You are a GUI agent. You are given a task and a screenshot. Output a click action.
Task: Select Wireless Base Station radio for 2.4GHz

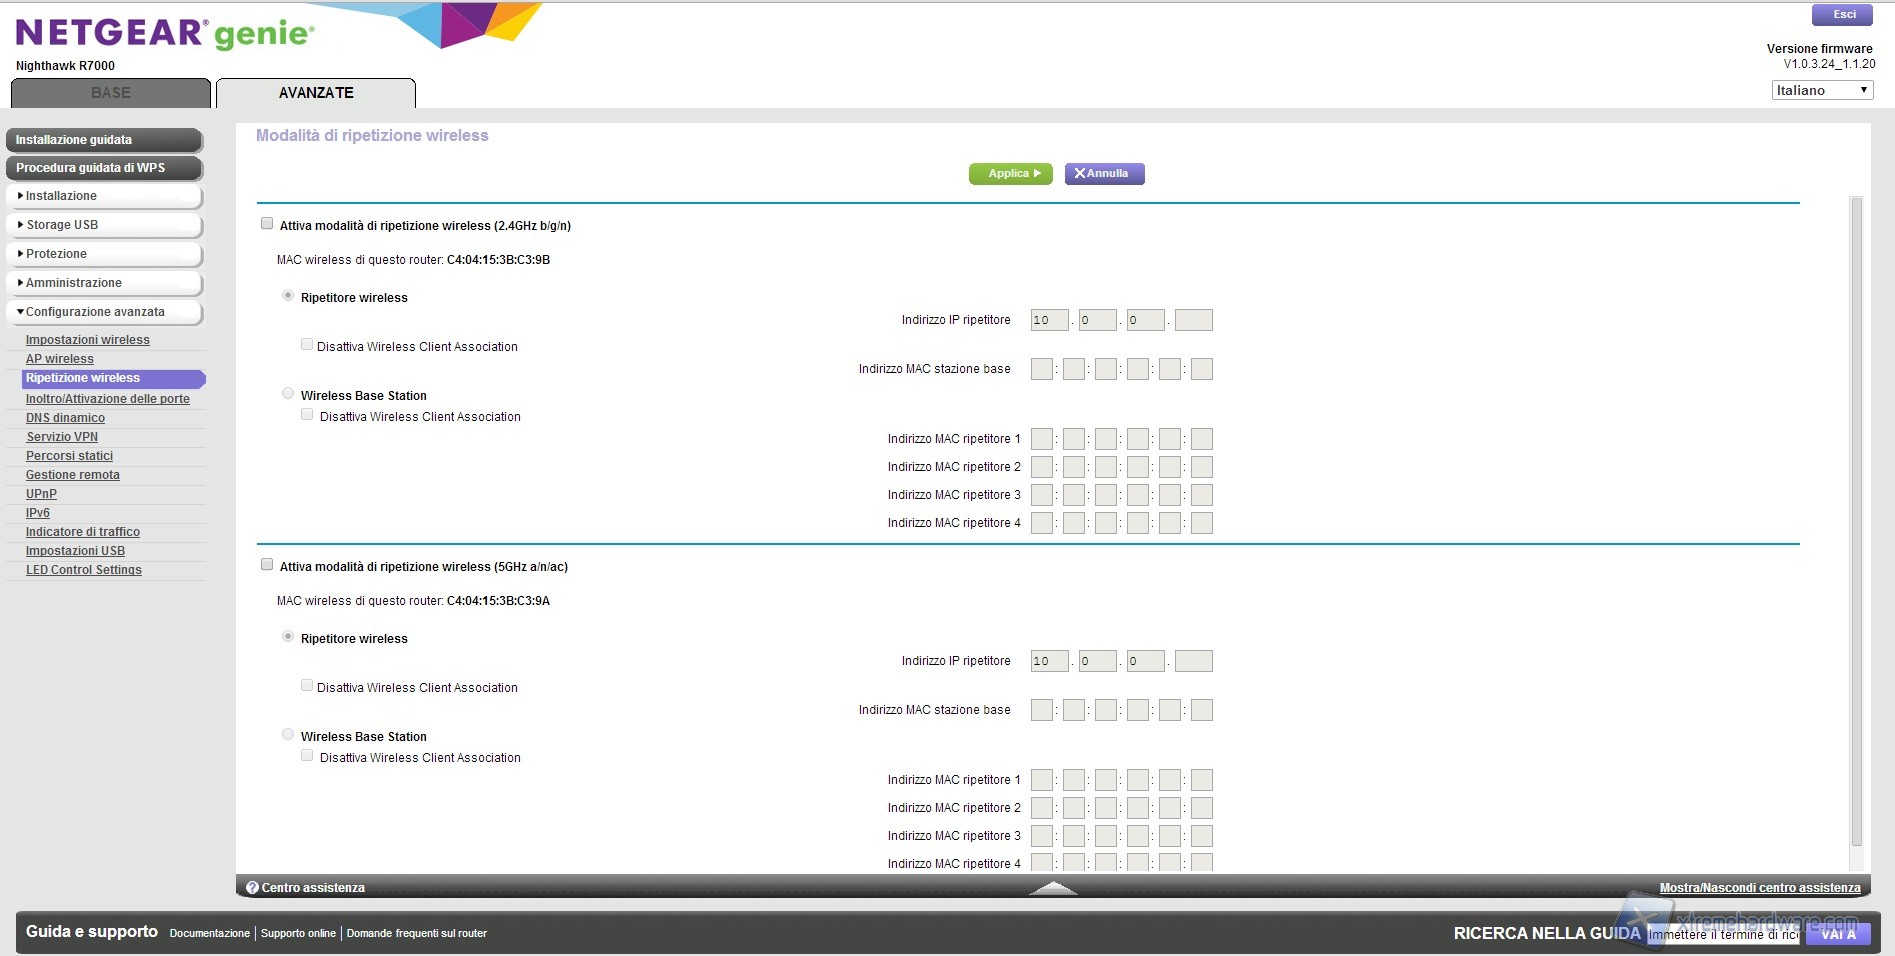pyautogui.click(x=288, y=394)
